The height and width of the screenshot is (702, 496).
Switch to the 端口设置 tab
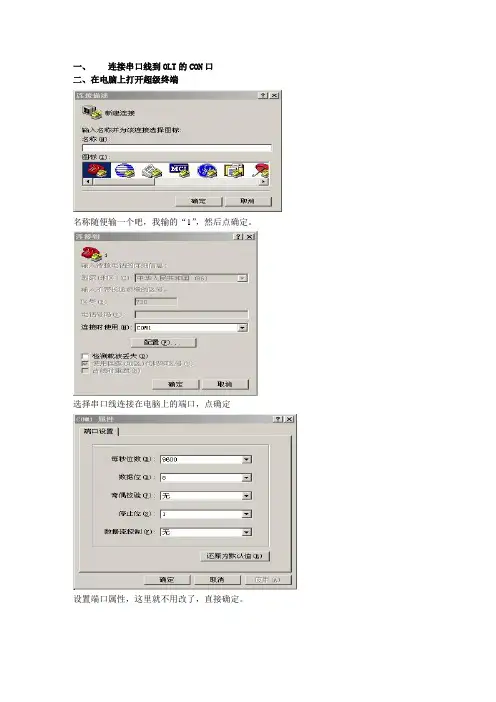tap(98, 431)
